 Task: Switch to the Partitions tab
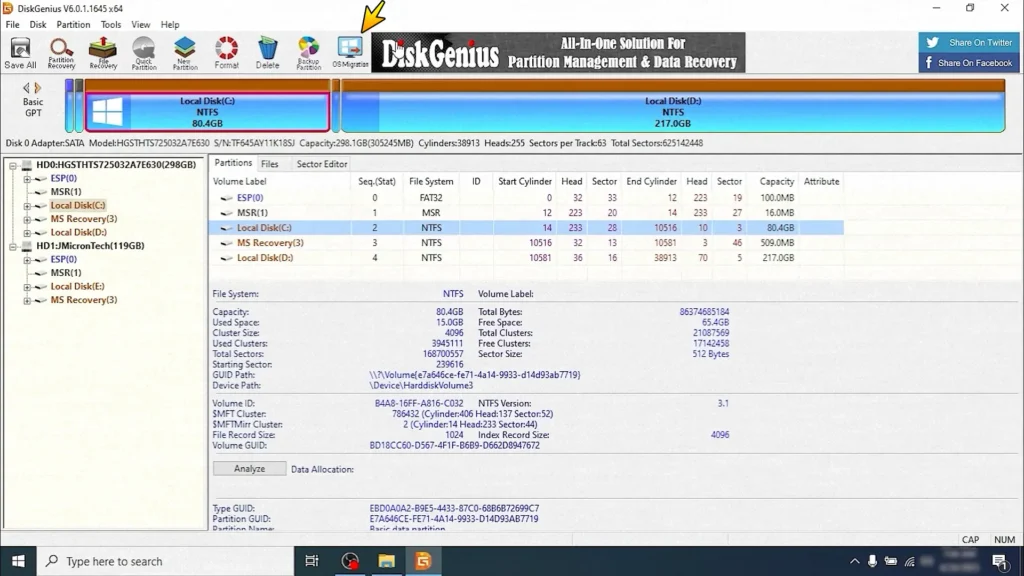(x=232, y=163)
